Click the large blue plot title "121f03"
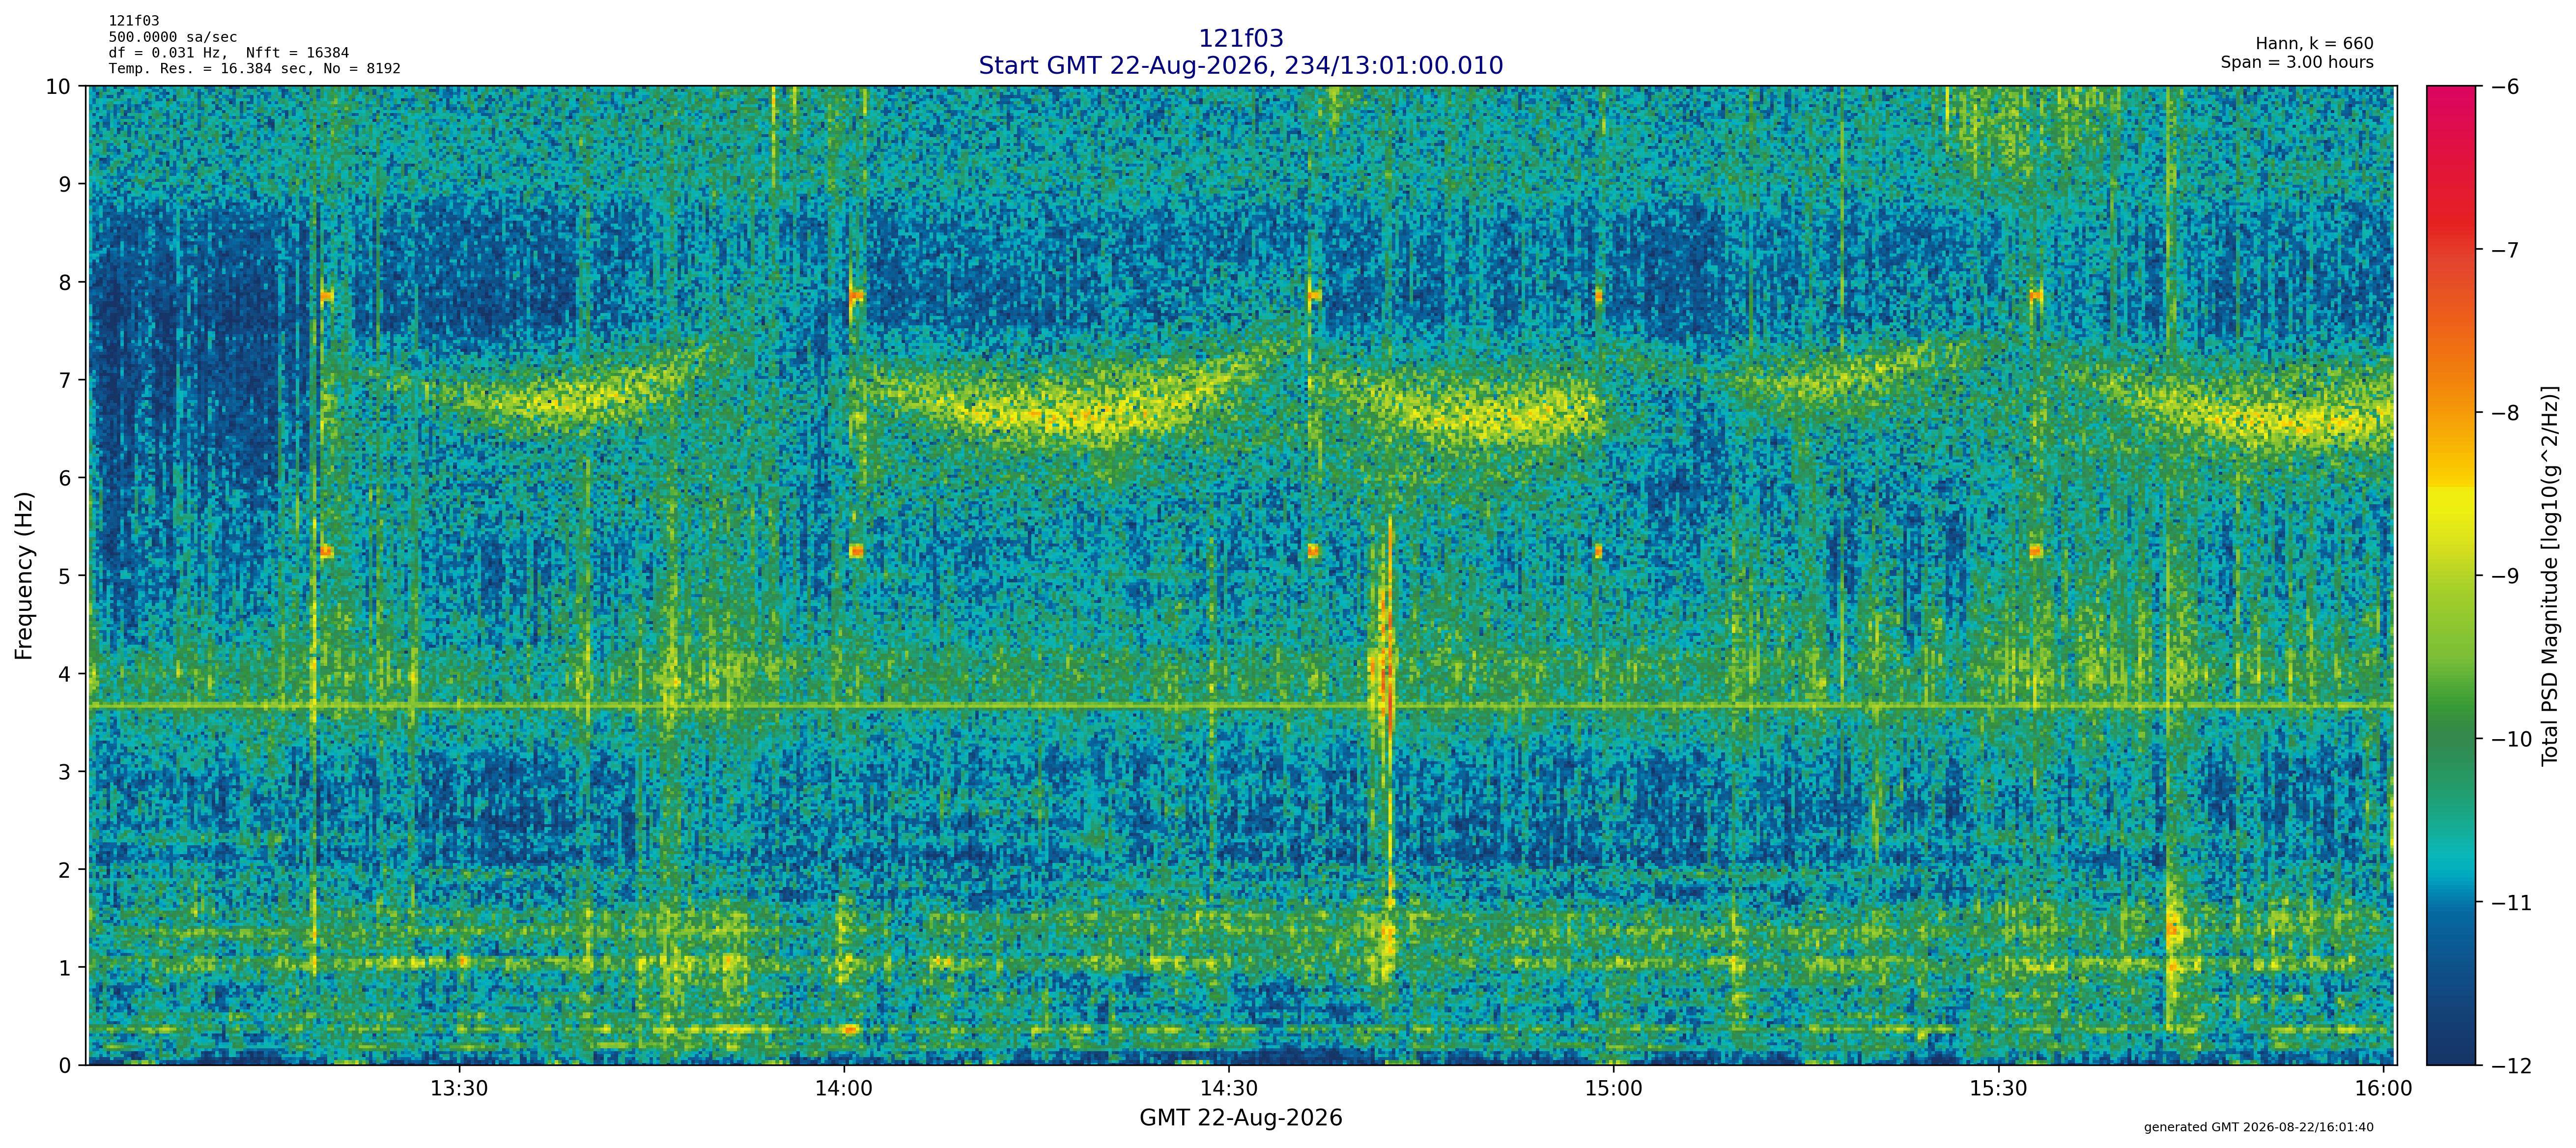The image size is (2576, 1148). pos(1240,38)
